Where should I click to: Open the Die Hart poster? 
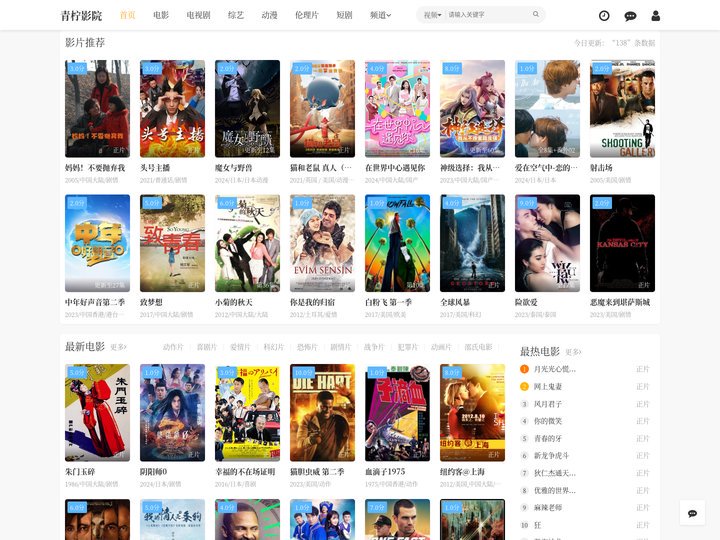point(322,412)
